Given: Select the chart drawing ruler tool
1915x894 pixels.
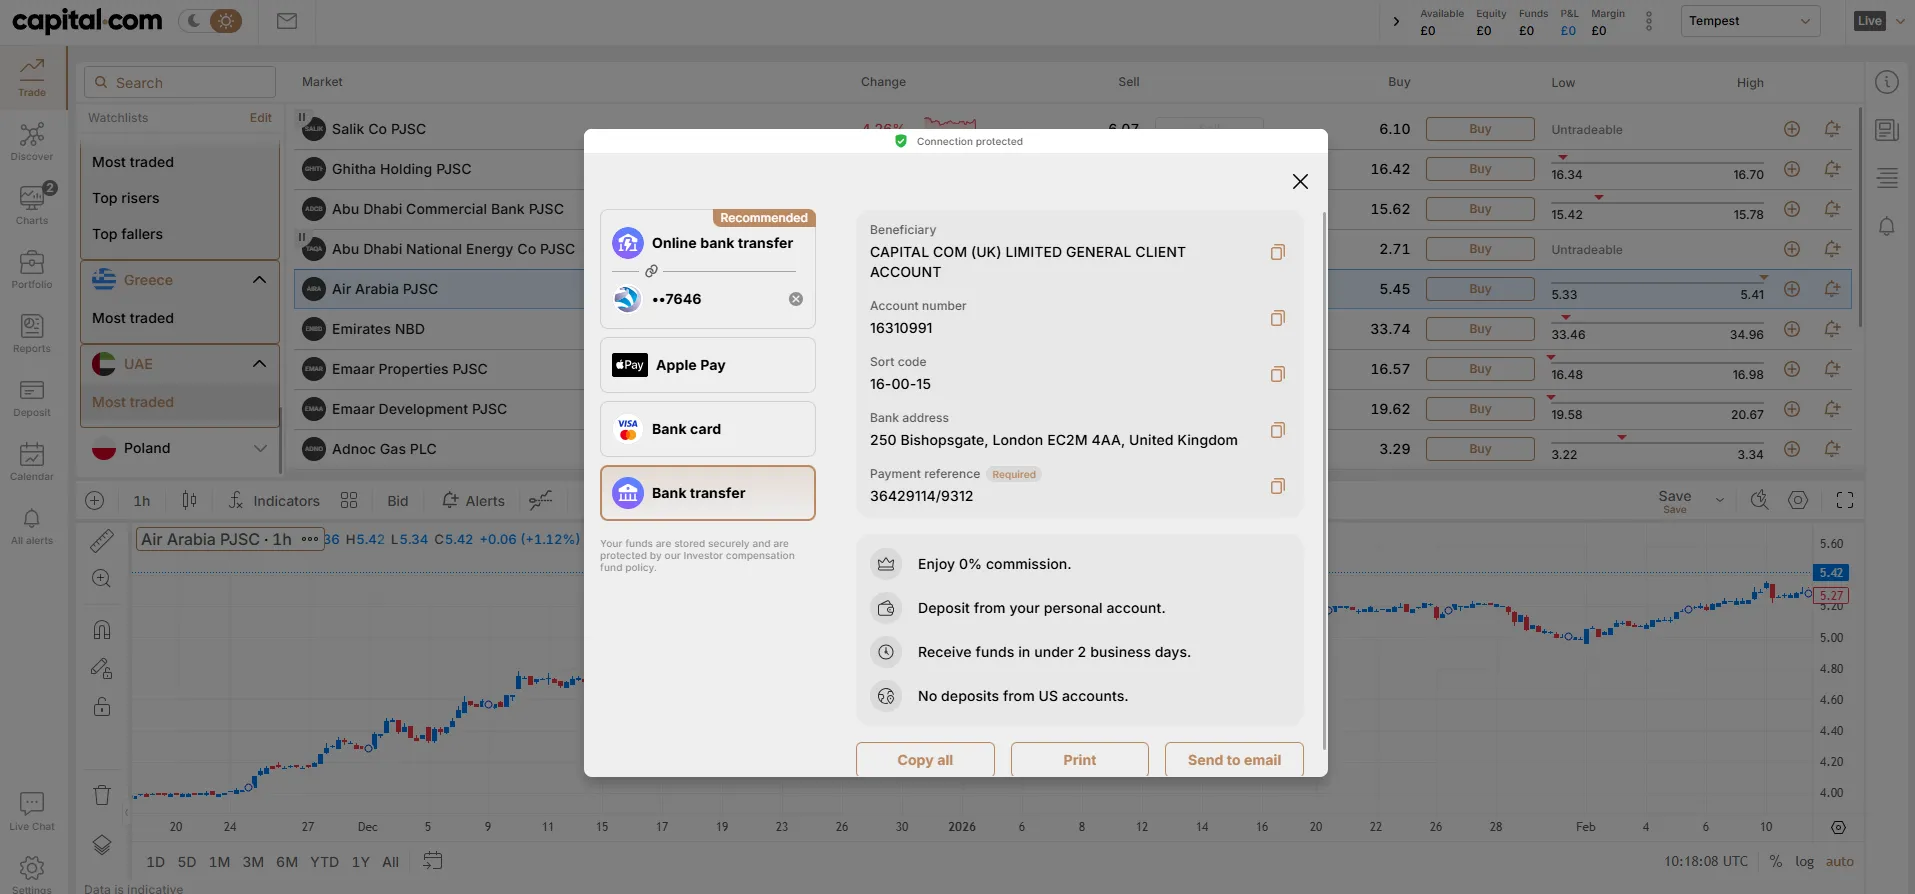Looking at the screenshot, I should pos(102,541).
